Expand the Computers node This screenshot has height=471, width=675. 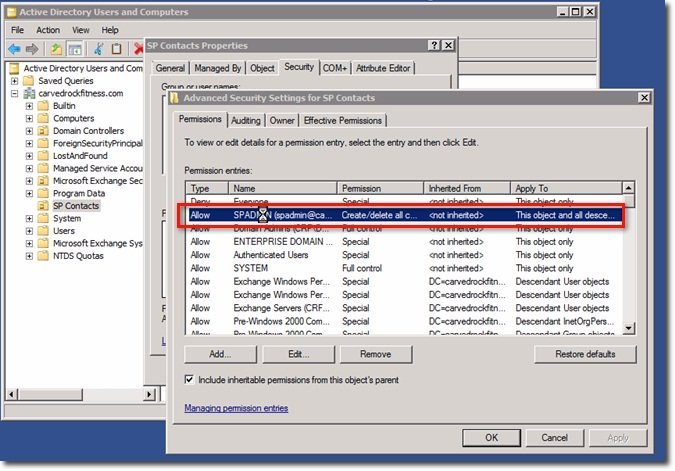(29, 118)
